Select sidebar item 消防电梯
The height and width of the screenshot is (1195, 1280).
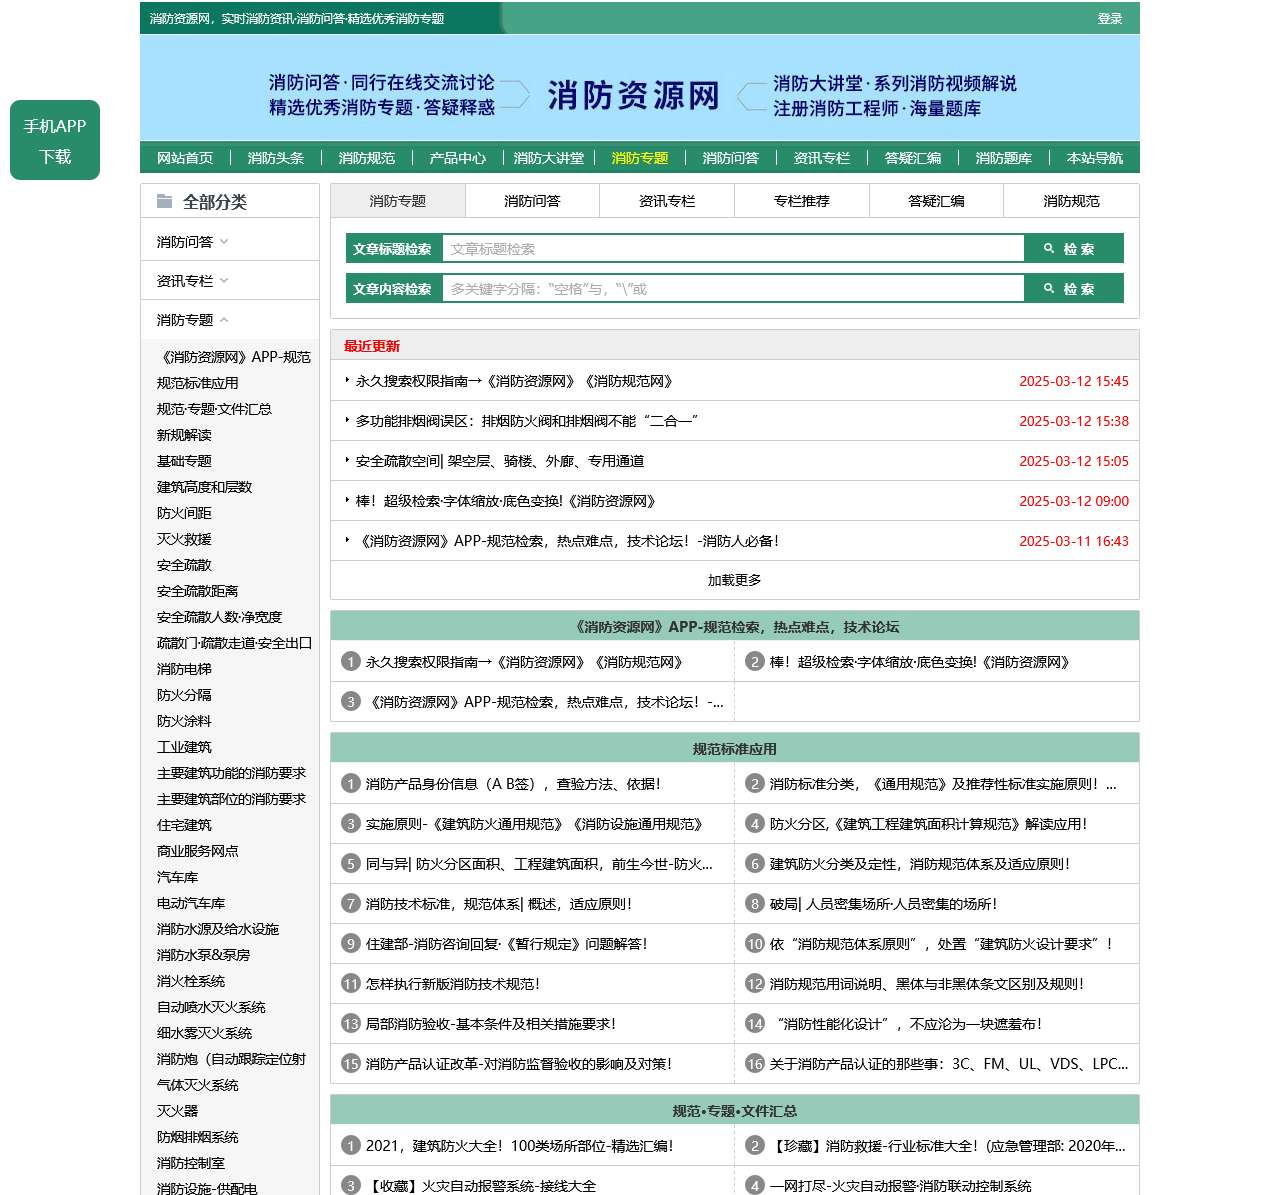click(184, 669)
